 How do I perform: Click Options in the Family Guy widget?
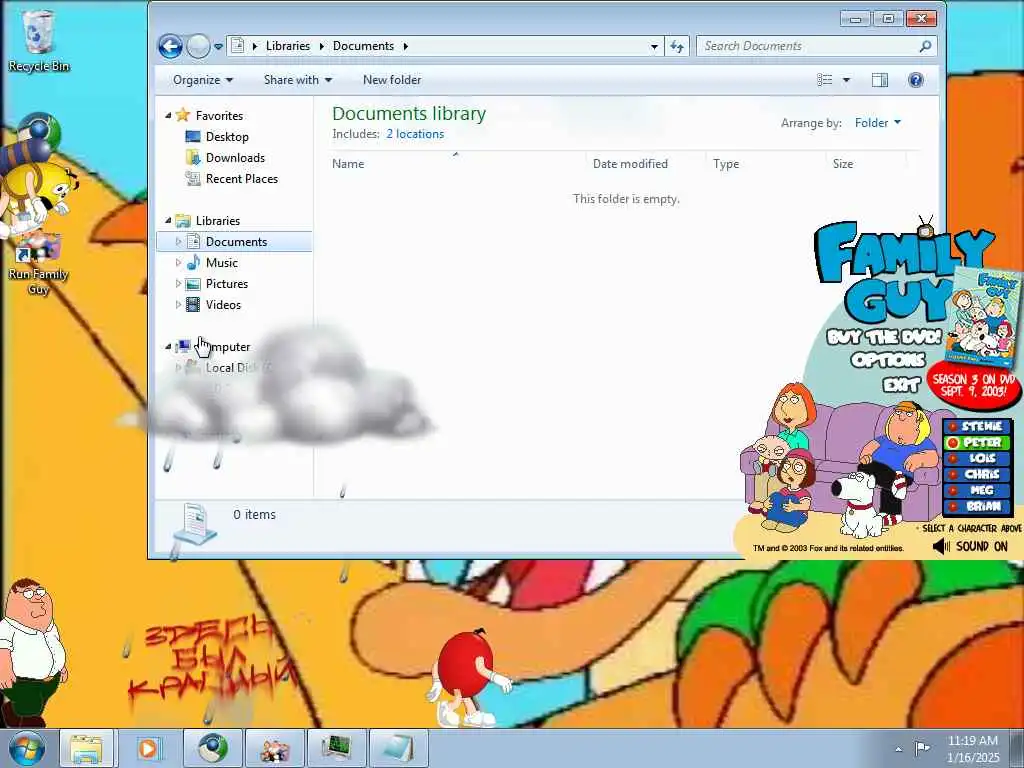tap(888, 360)
